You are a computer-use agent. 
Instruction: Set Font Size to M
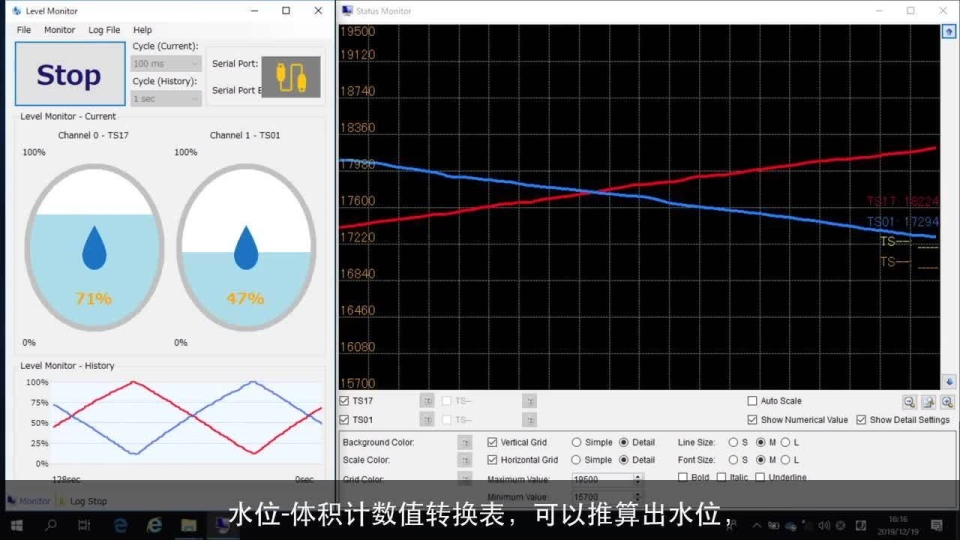[x=760, y=460]
